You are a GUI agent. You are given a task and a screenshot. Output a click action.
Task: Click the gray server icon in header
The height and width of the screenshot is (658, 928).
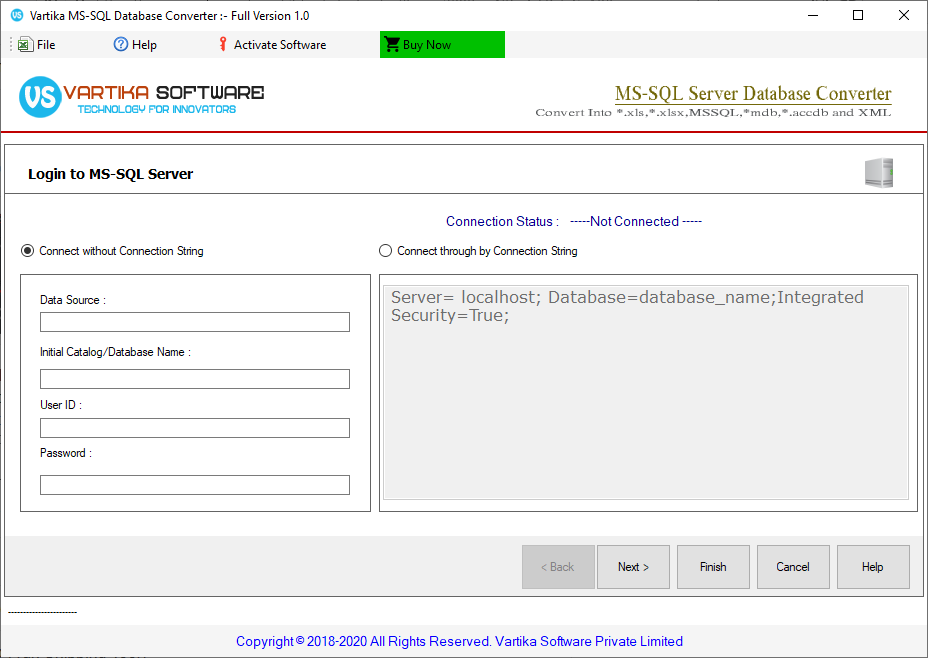pos(879,173)
